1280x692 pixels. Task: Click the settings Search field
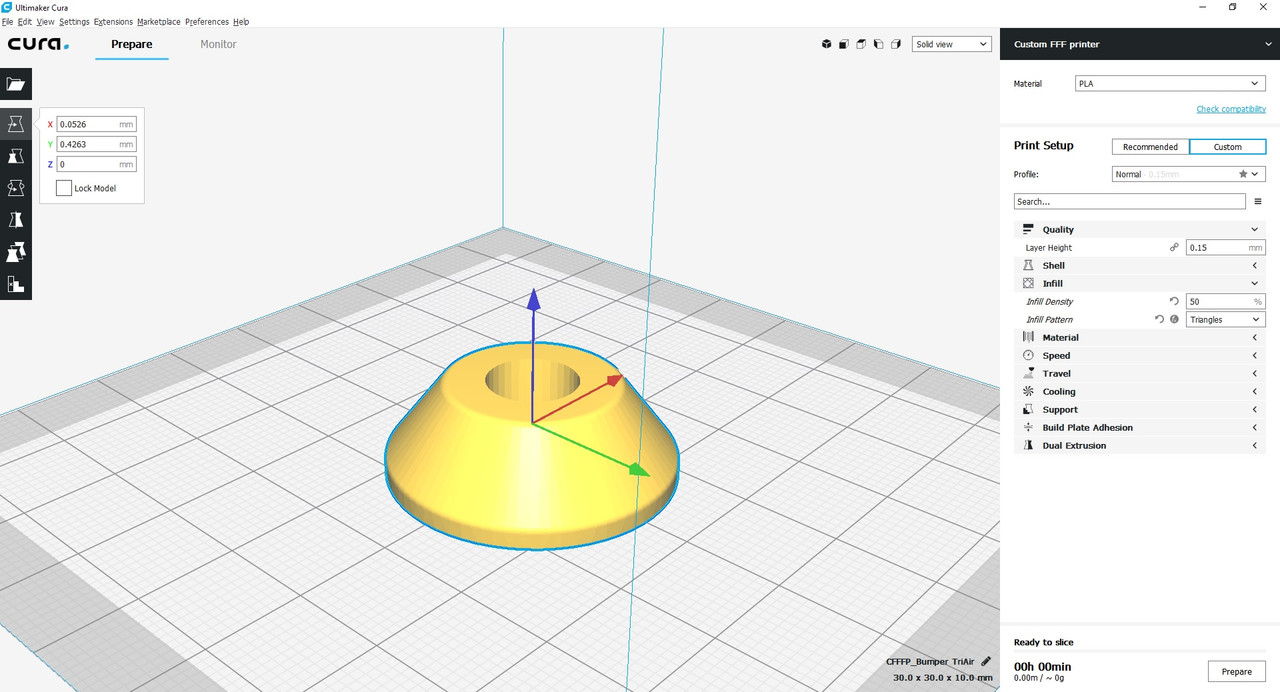pos(1130,201)
